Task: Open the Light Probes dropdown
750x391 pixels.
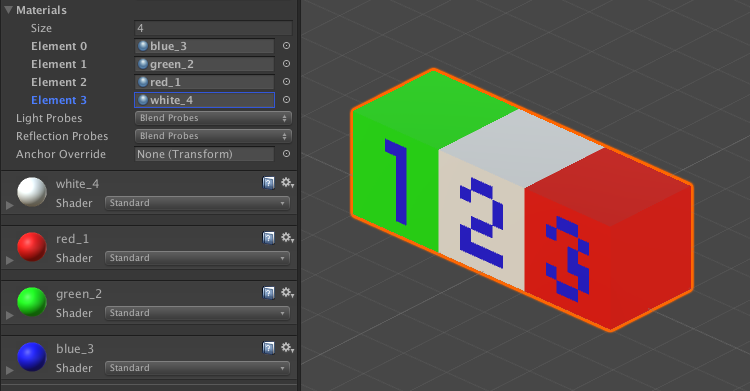Action: tap(213, 118)
